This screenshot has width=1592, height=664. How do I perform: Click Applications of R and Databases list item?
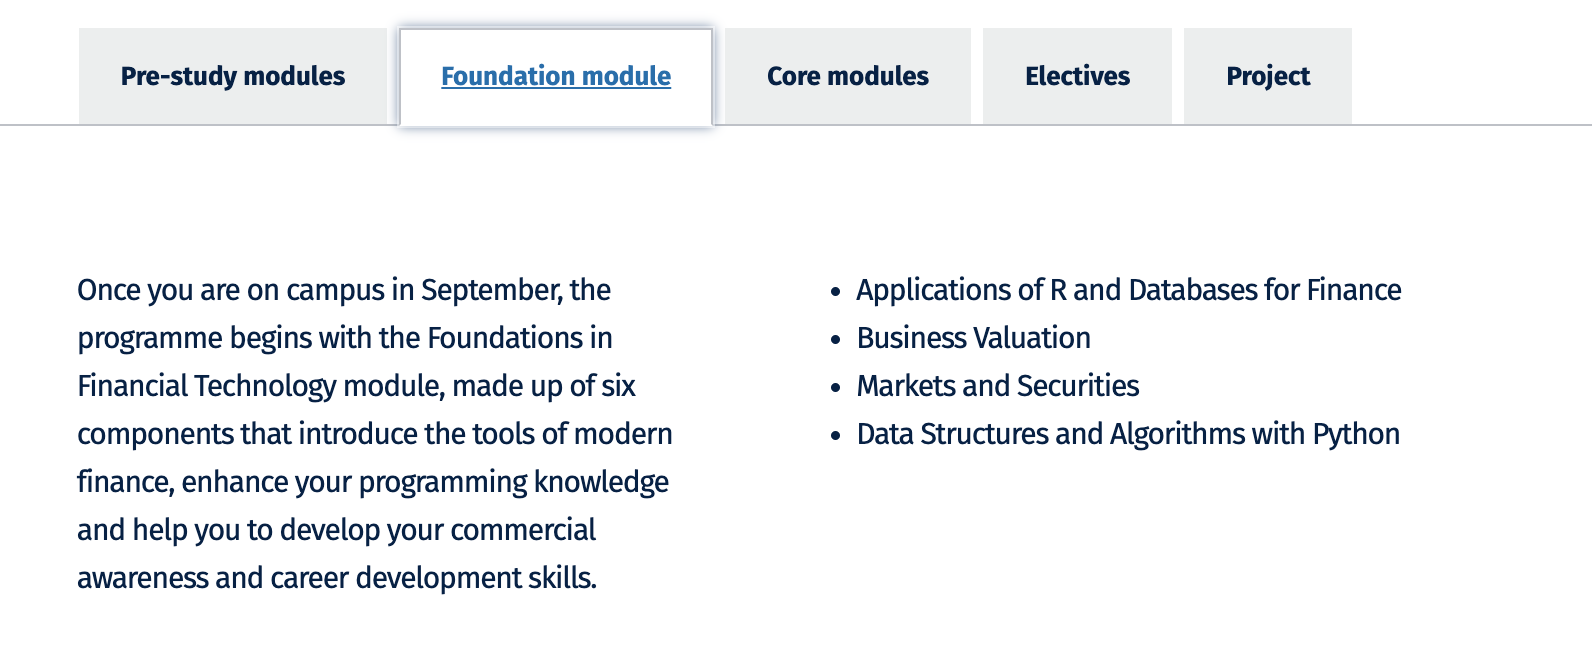[x=1129, y=290]
